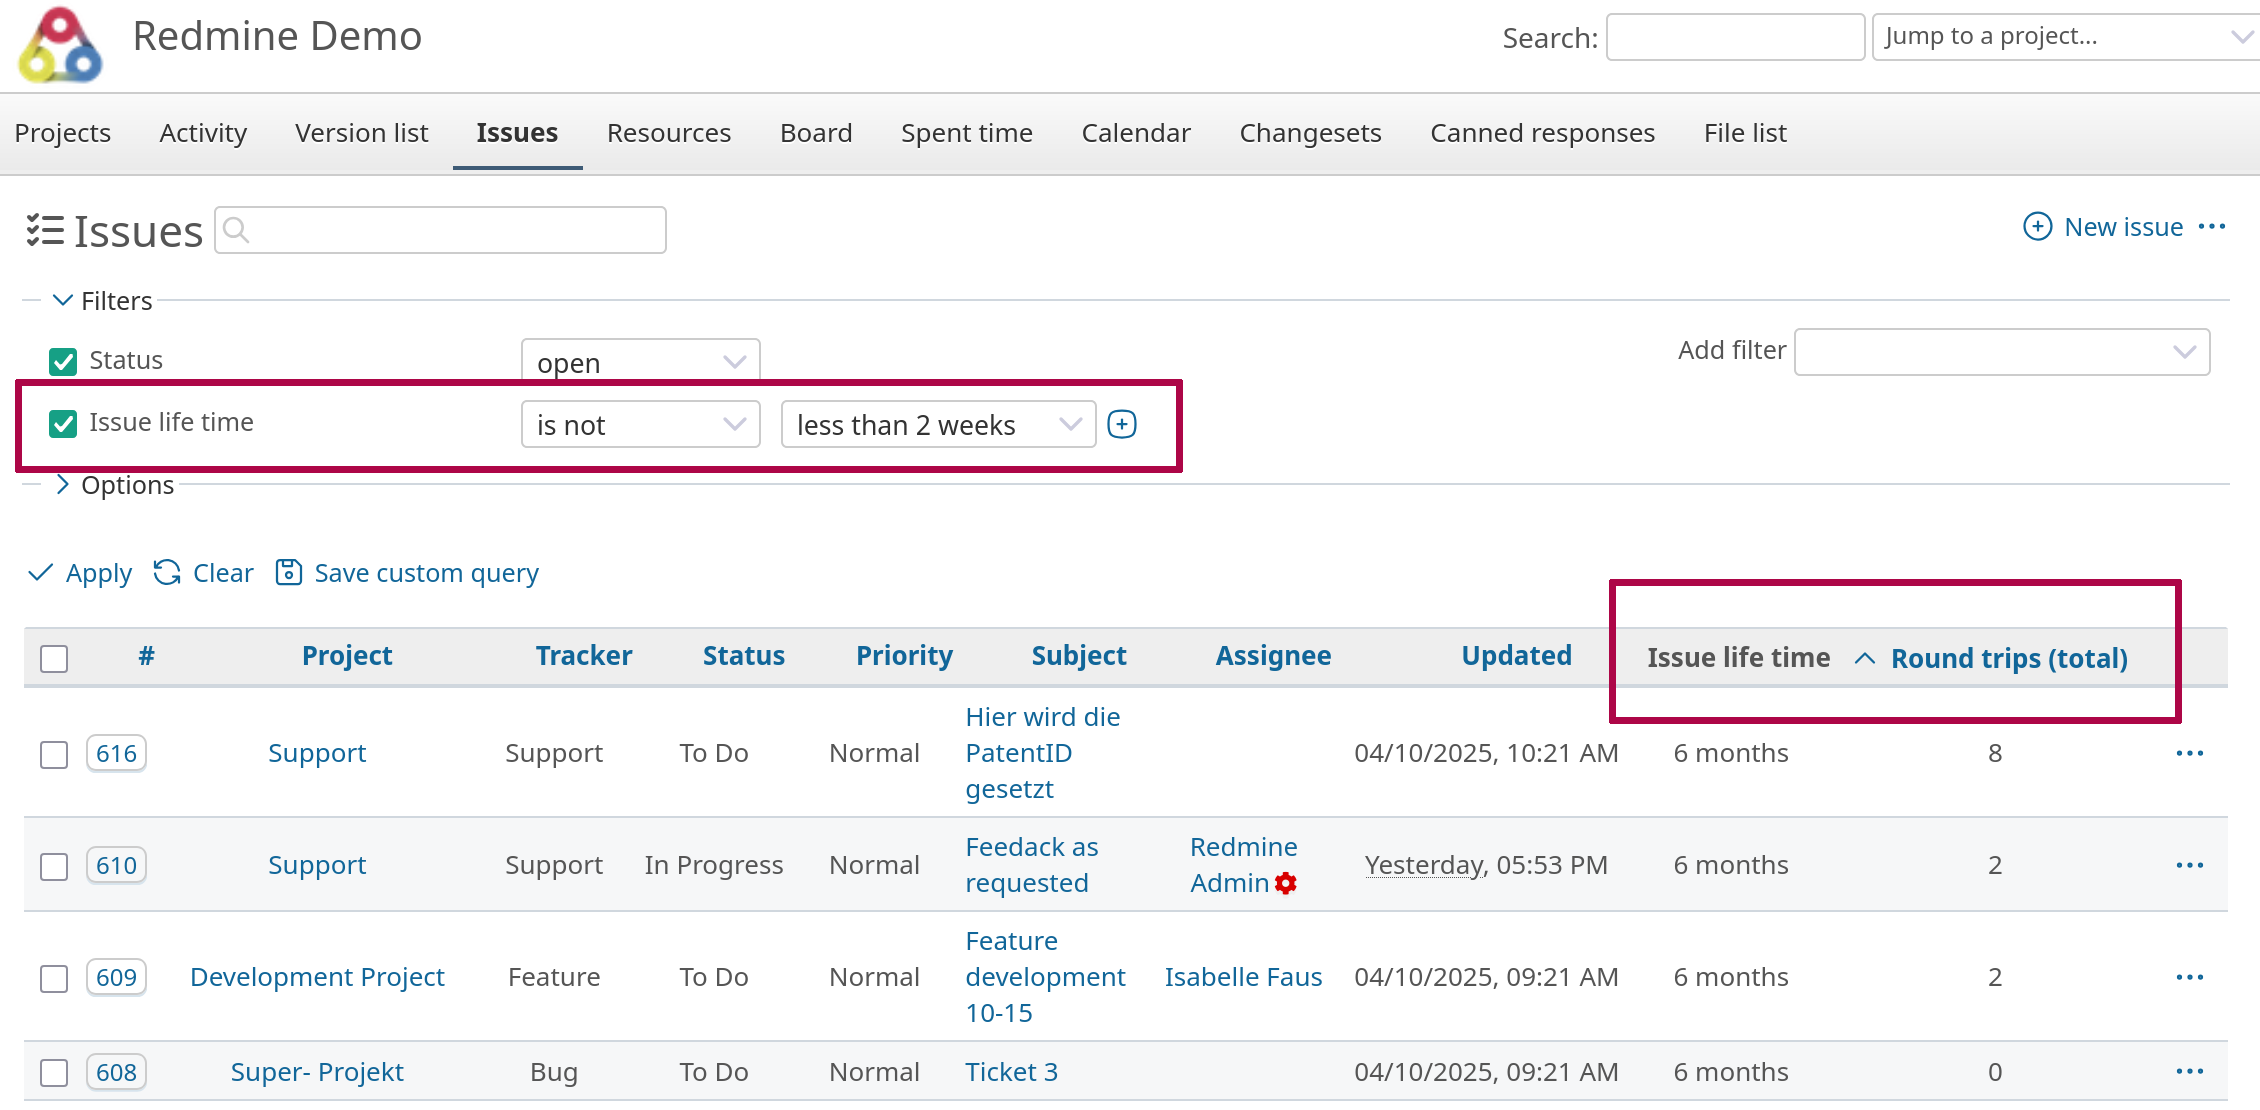2260x1110 pixels.
Task: Click the add value plus icon beside less than 2 weeks
Action: (1122, 424)
